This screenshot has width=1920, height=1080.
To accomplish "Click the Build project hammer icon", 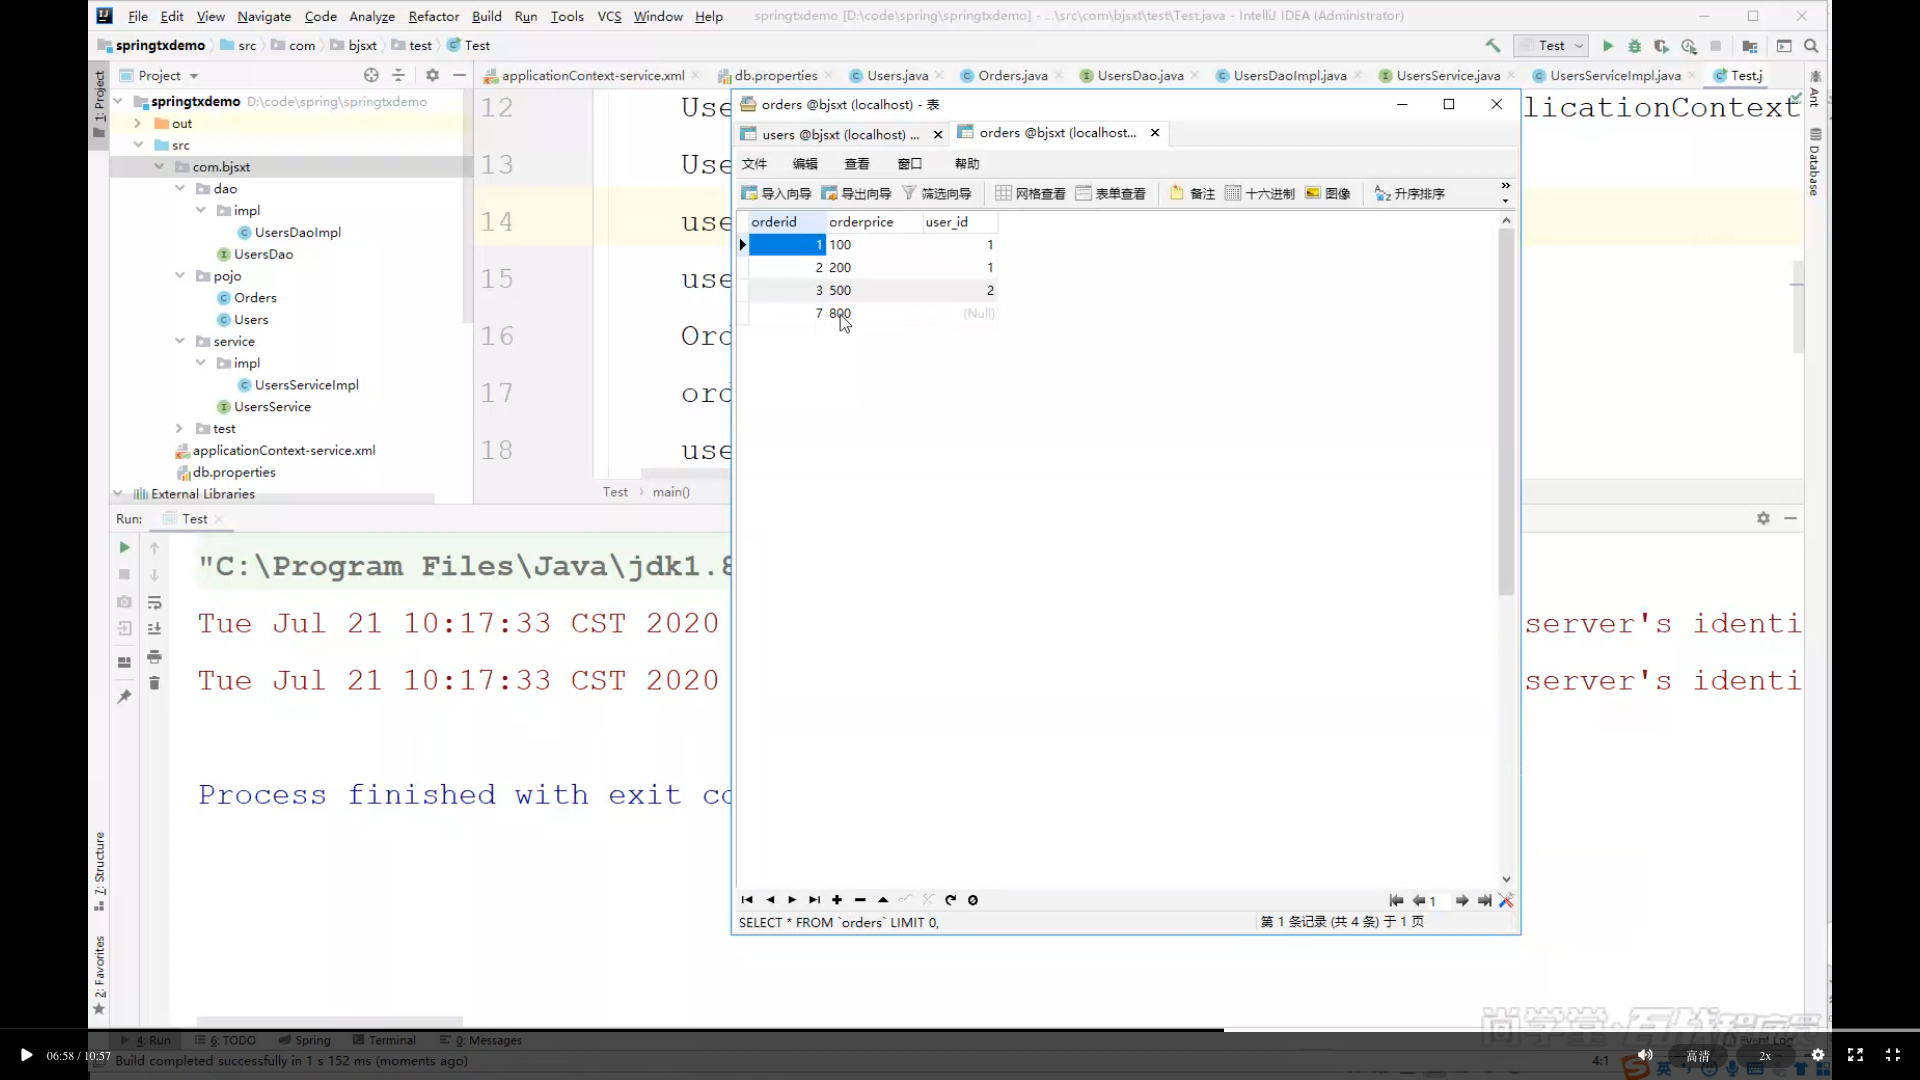I will pyautogui.click(x=1493, y=46).
